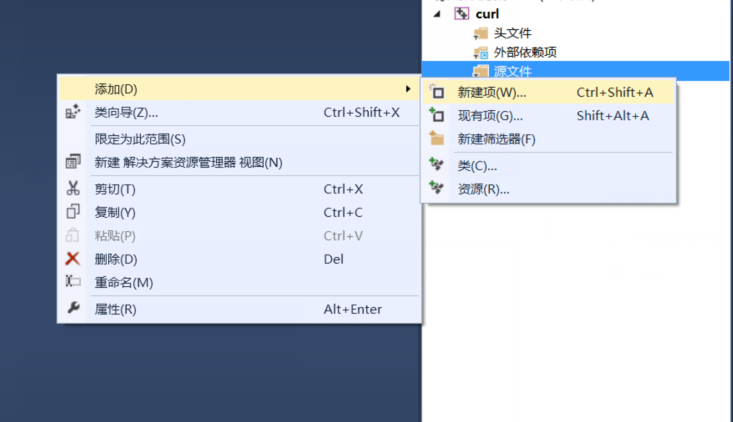The image size is (733, 422).
Task: Select the highlighted 源文件 folder
Action: (575, 71)
